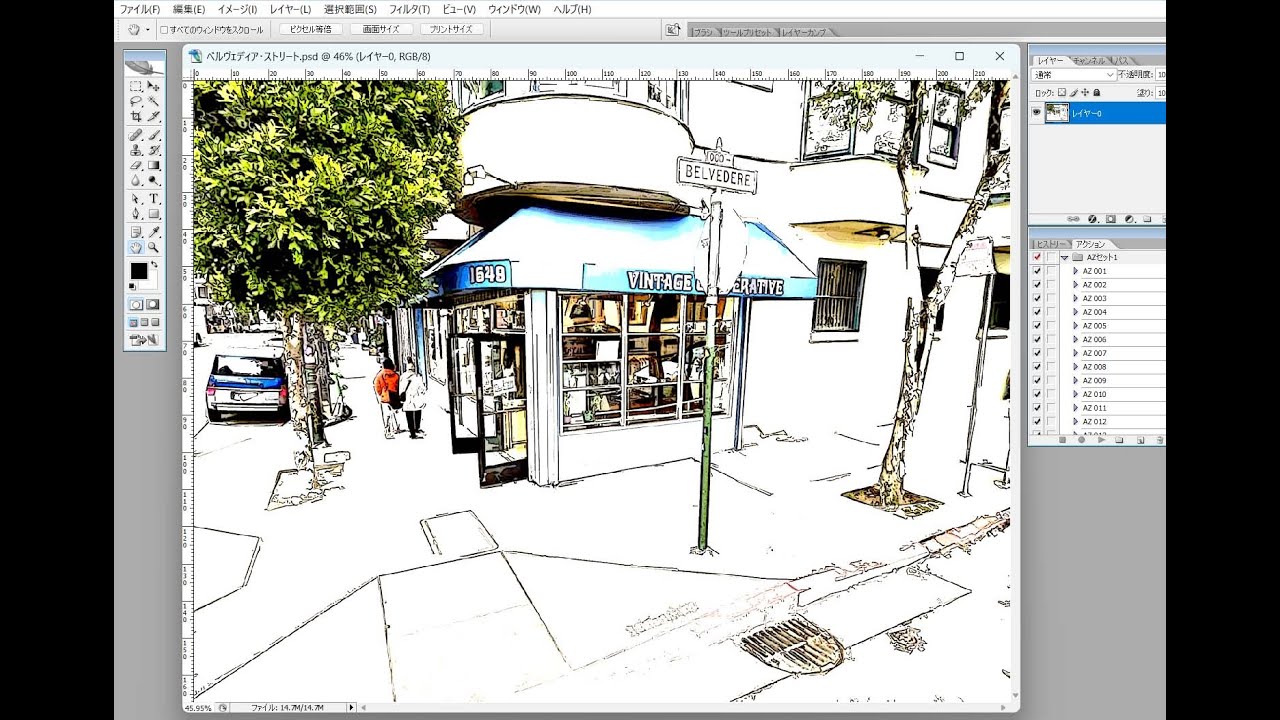Screen dimensions: 1280x720
Task: Expand action AZ 005
Action: tap(1075, 326)
